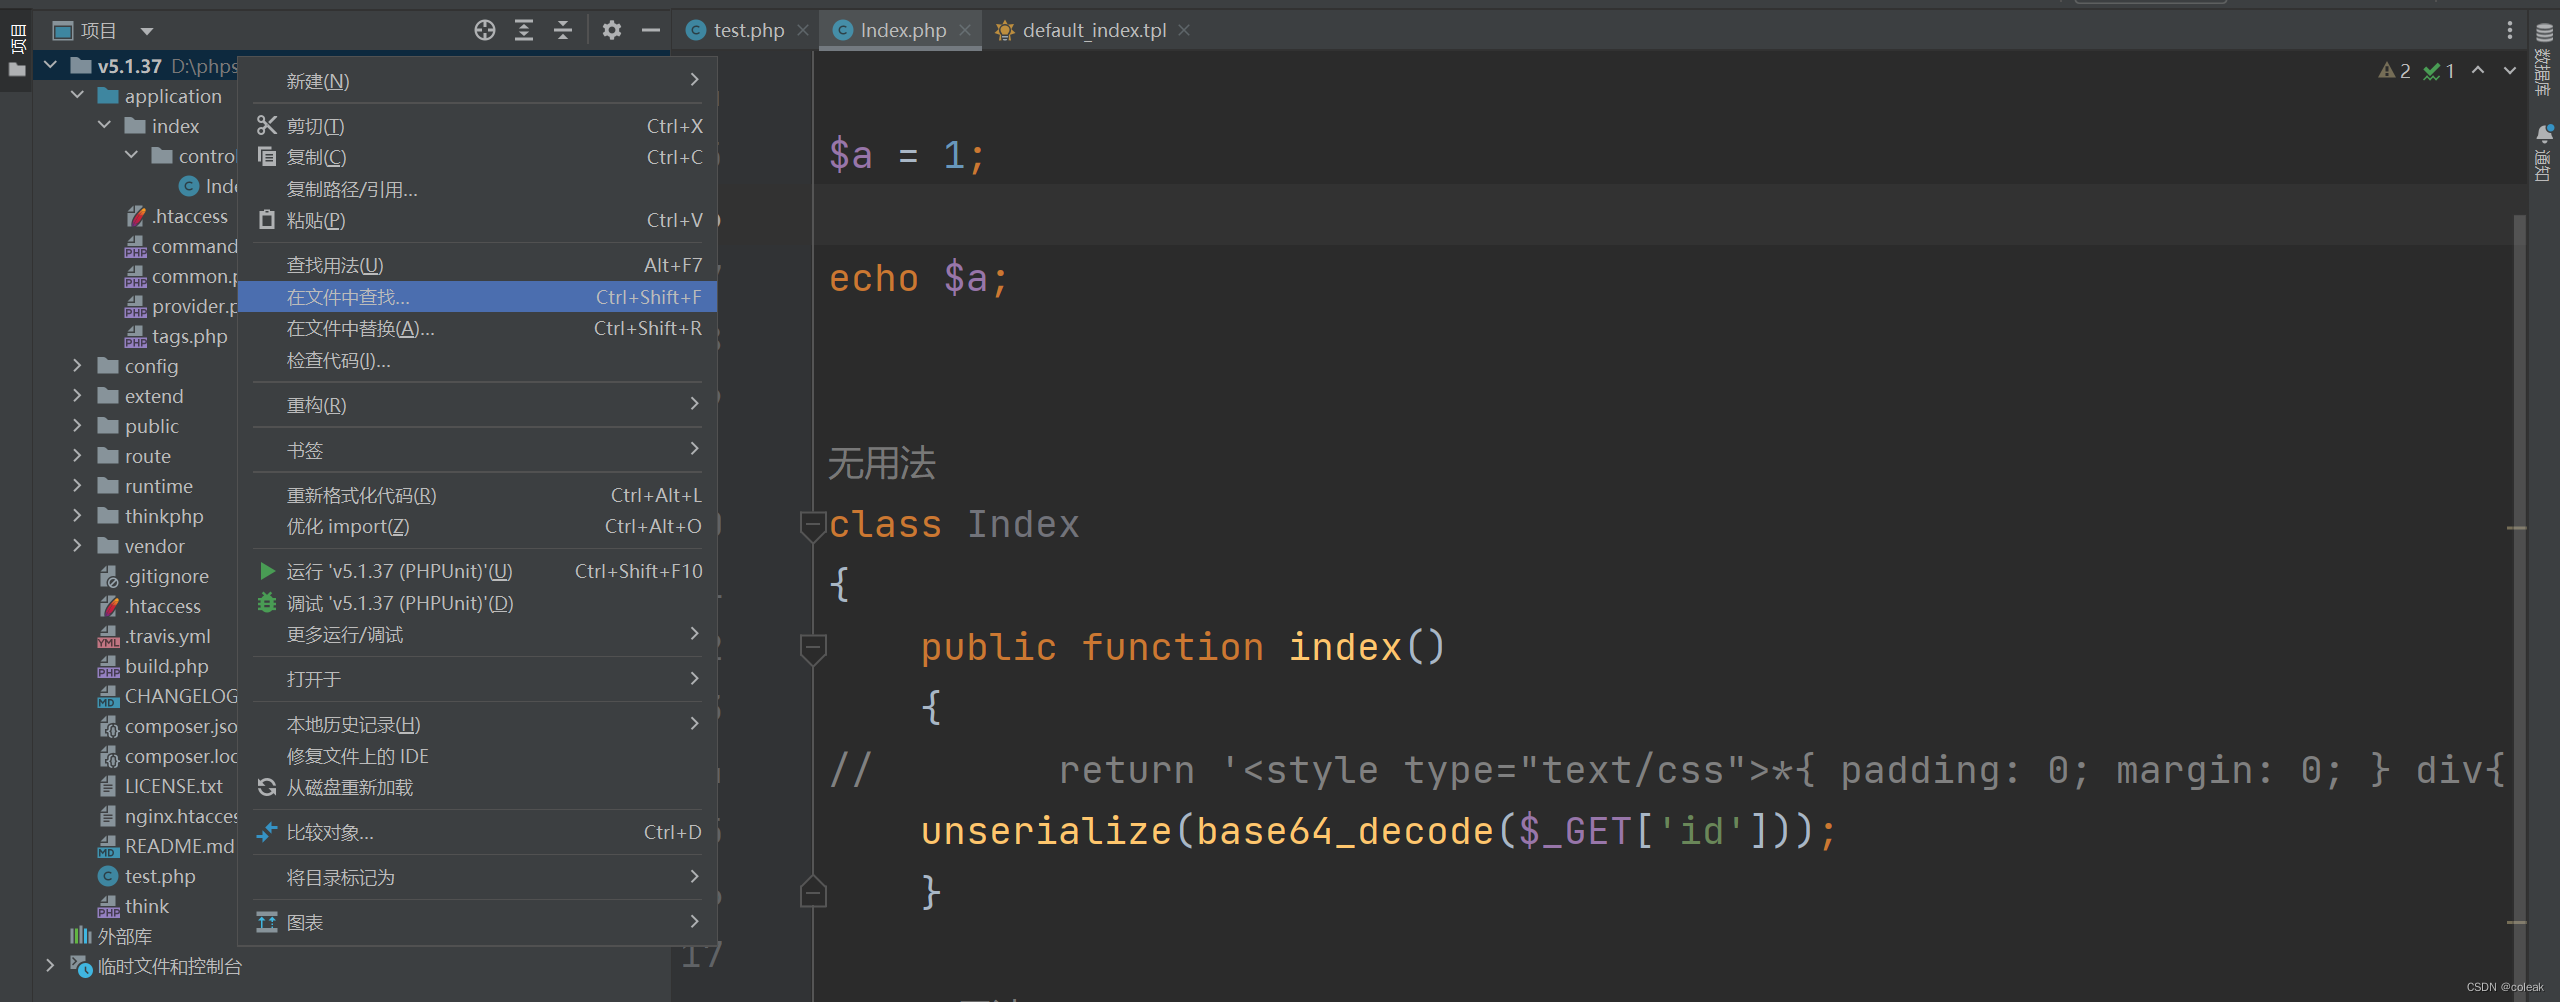
Task: Go to next highlighted error arrow
Action: point(2510,70)
